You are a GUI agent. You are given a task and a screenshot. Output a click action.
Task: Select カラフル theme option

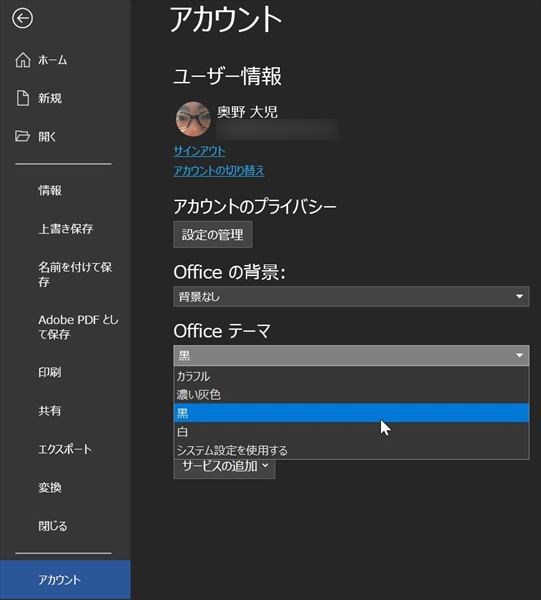pyautogui.click(x=351, y=376)
